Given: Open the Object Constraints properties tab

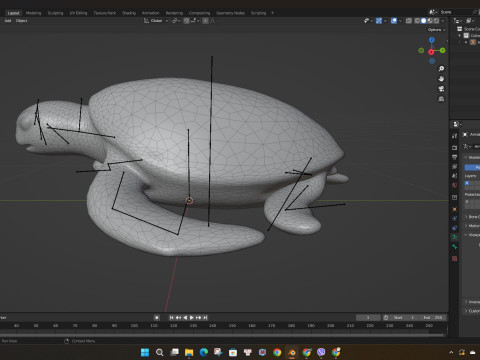Looking at the screenshot, I should coord(455,228).
